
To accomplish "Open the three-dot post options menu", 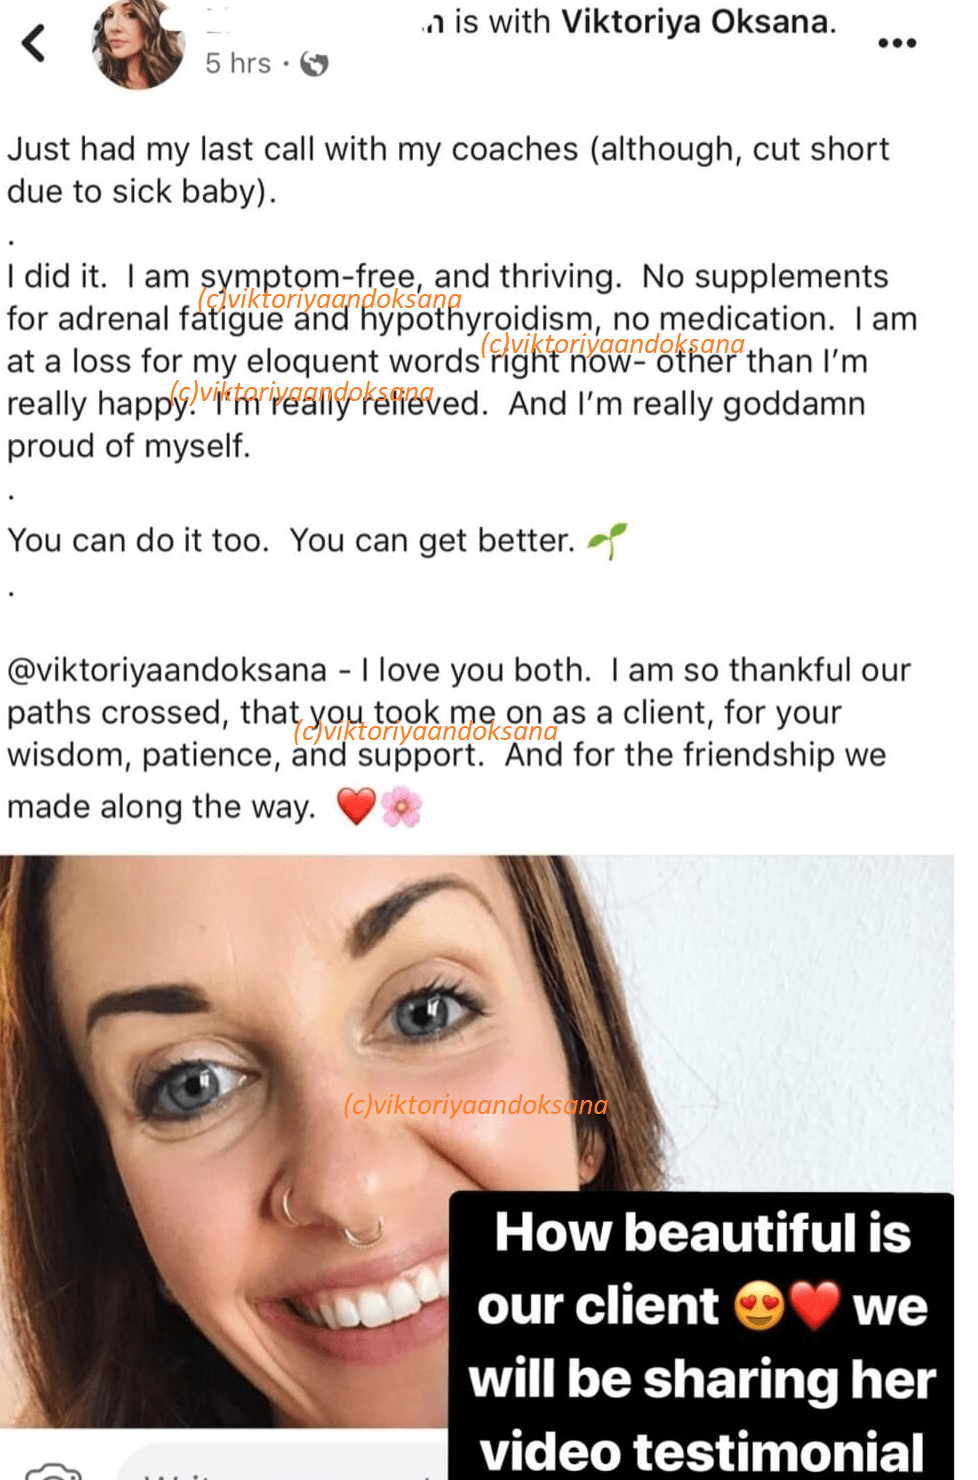I will click(896, 43).
